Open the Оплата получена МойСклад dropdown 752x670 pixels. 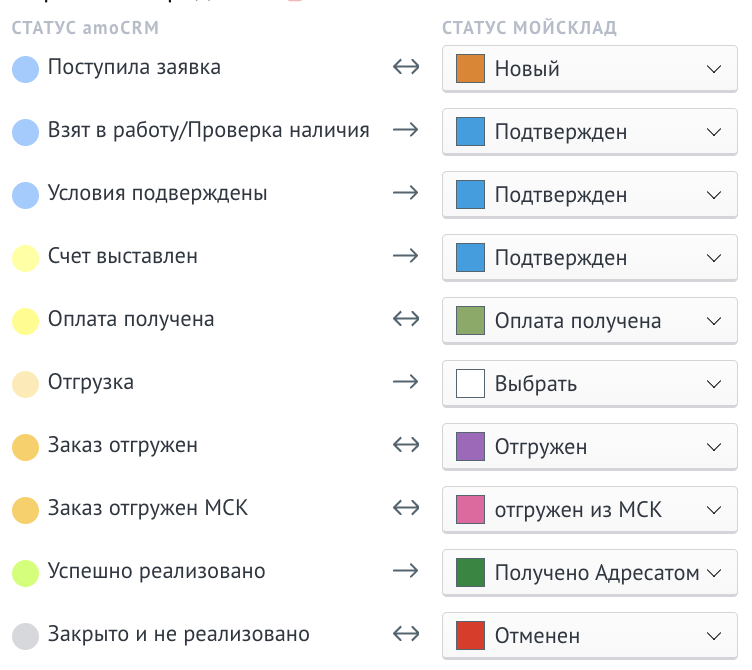589,321
